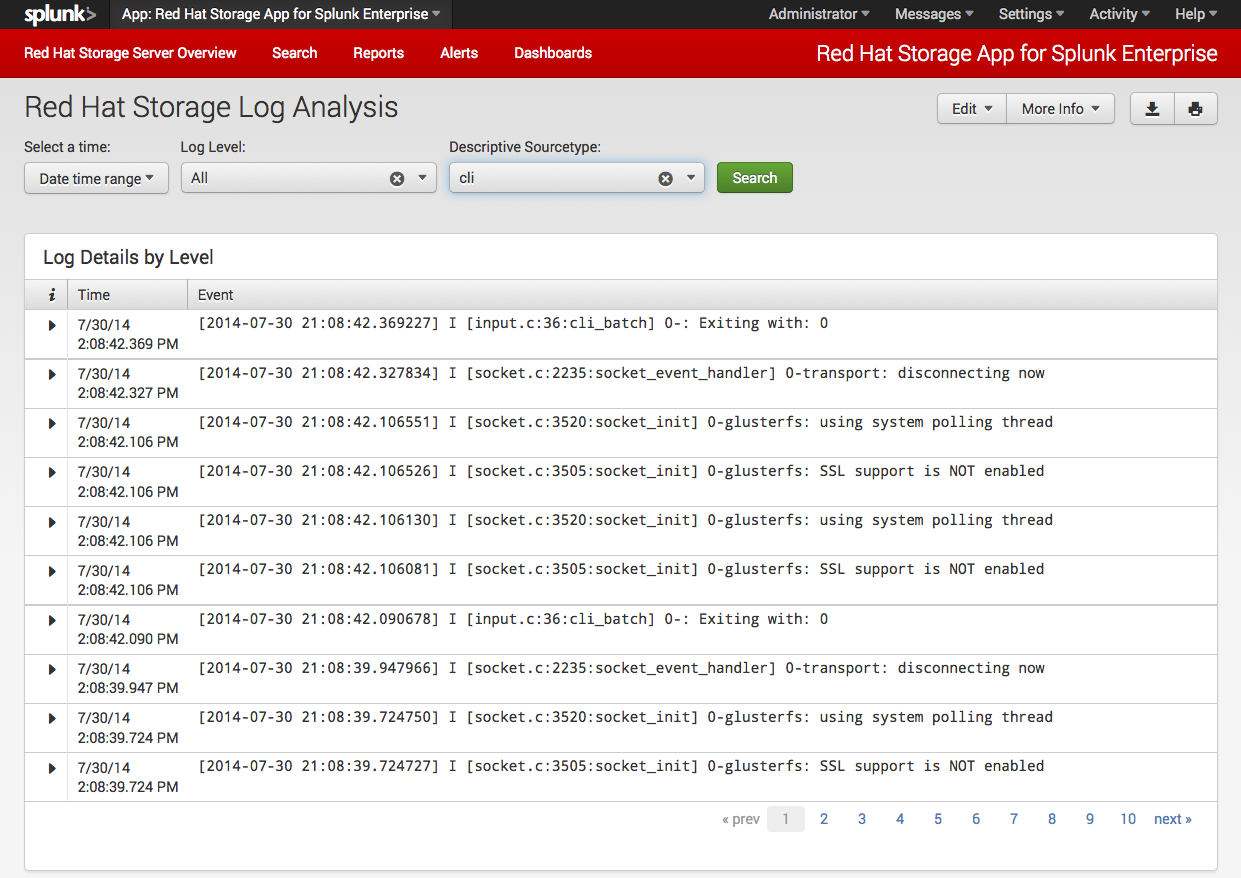Click the Splunk logo
The width and height of the screenshot is (1241, 878).
coord(60,14)
